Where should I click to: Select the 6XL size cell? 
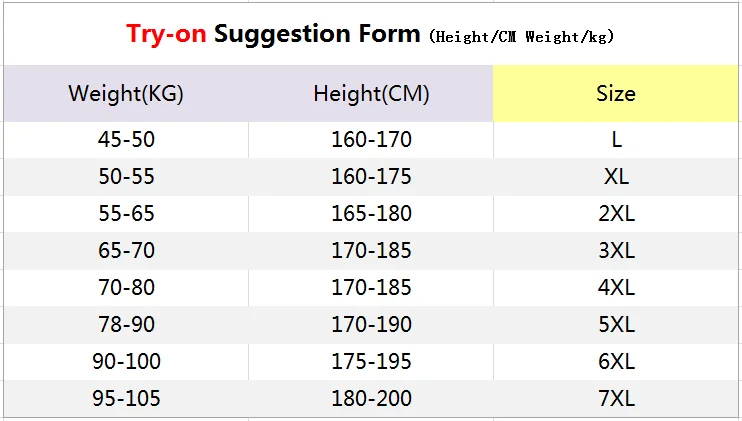[616, 362]
